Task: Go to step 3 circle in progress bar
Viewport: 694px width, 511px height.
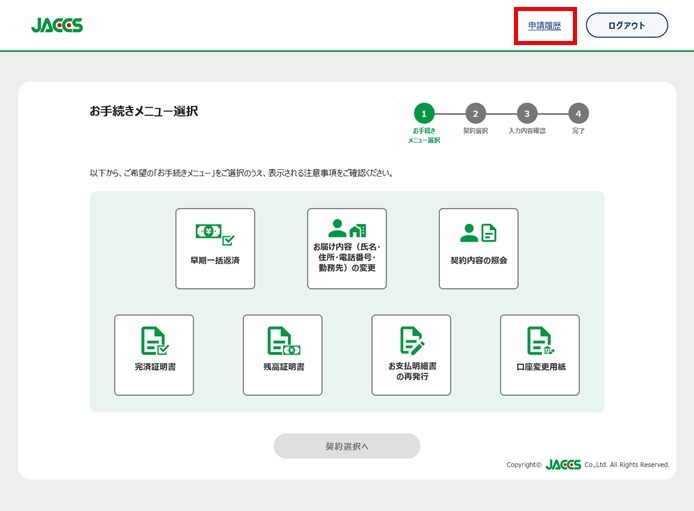Action: tap(527, 113)
